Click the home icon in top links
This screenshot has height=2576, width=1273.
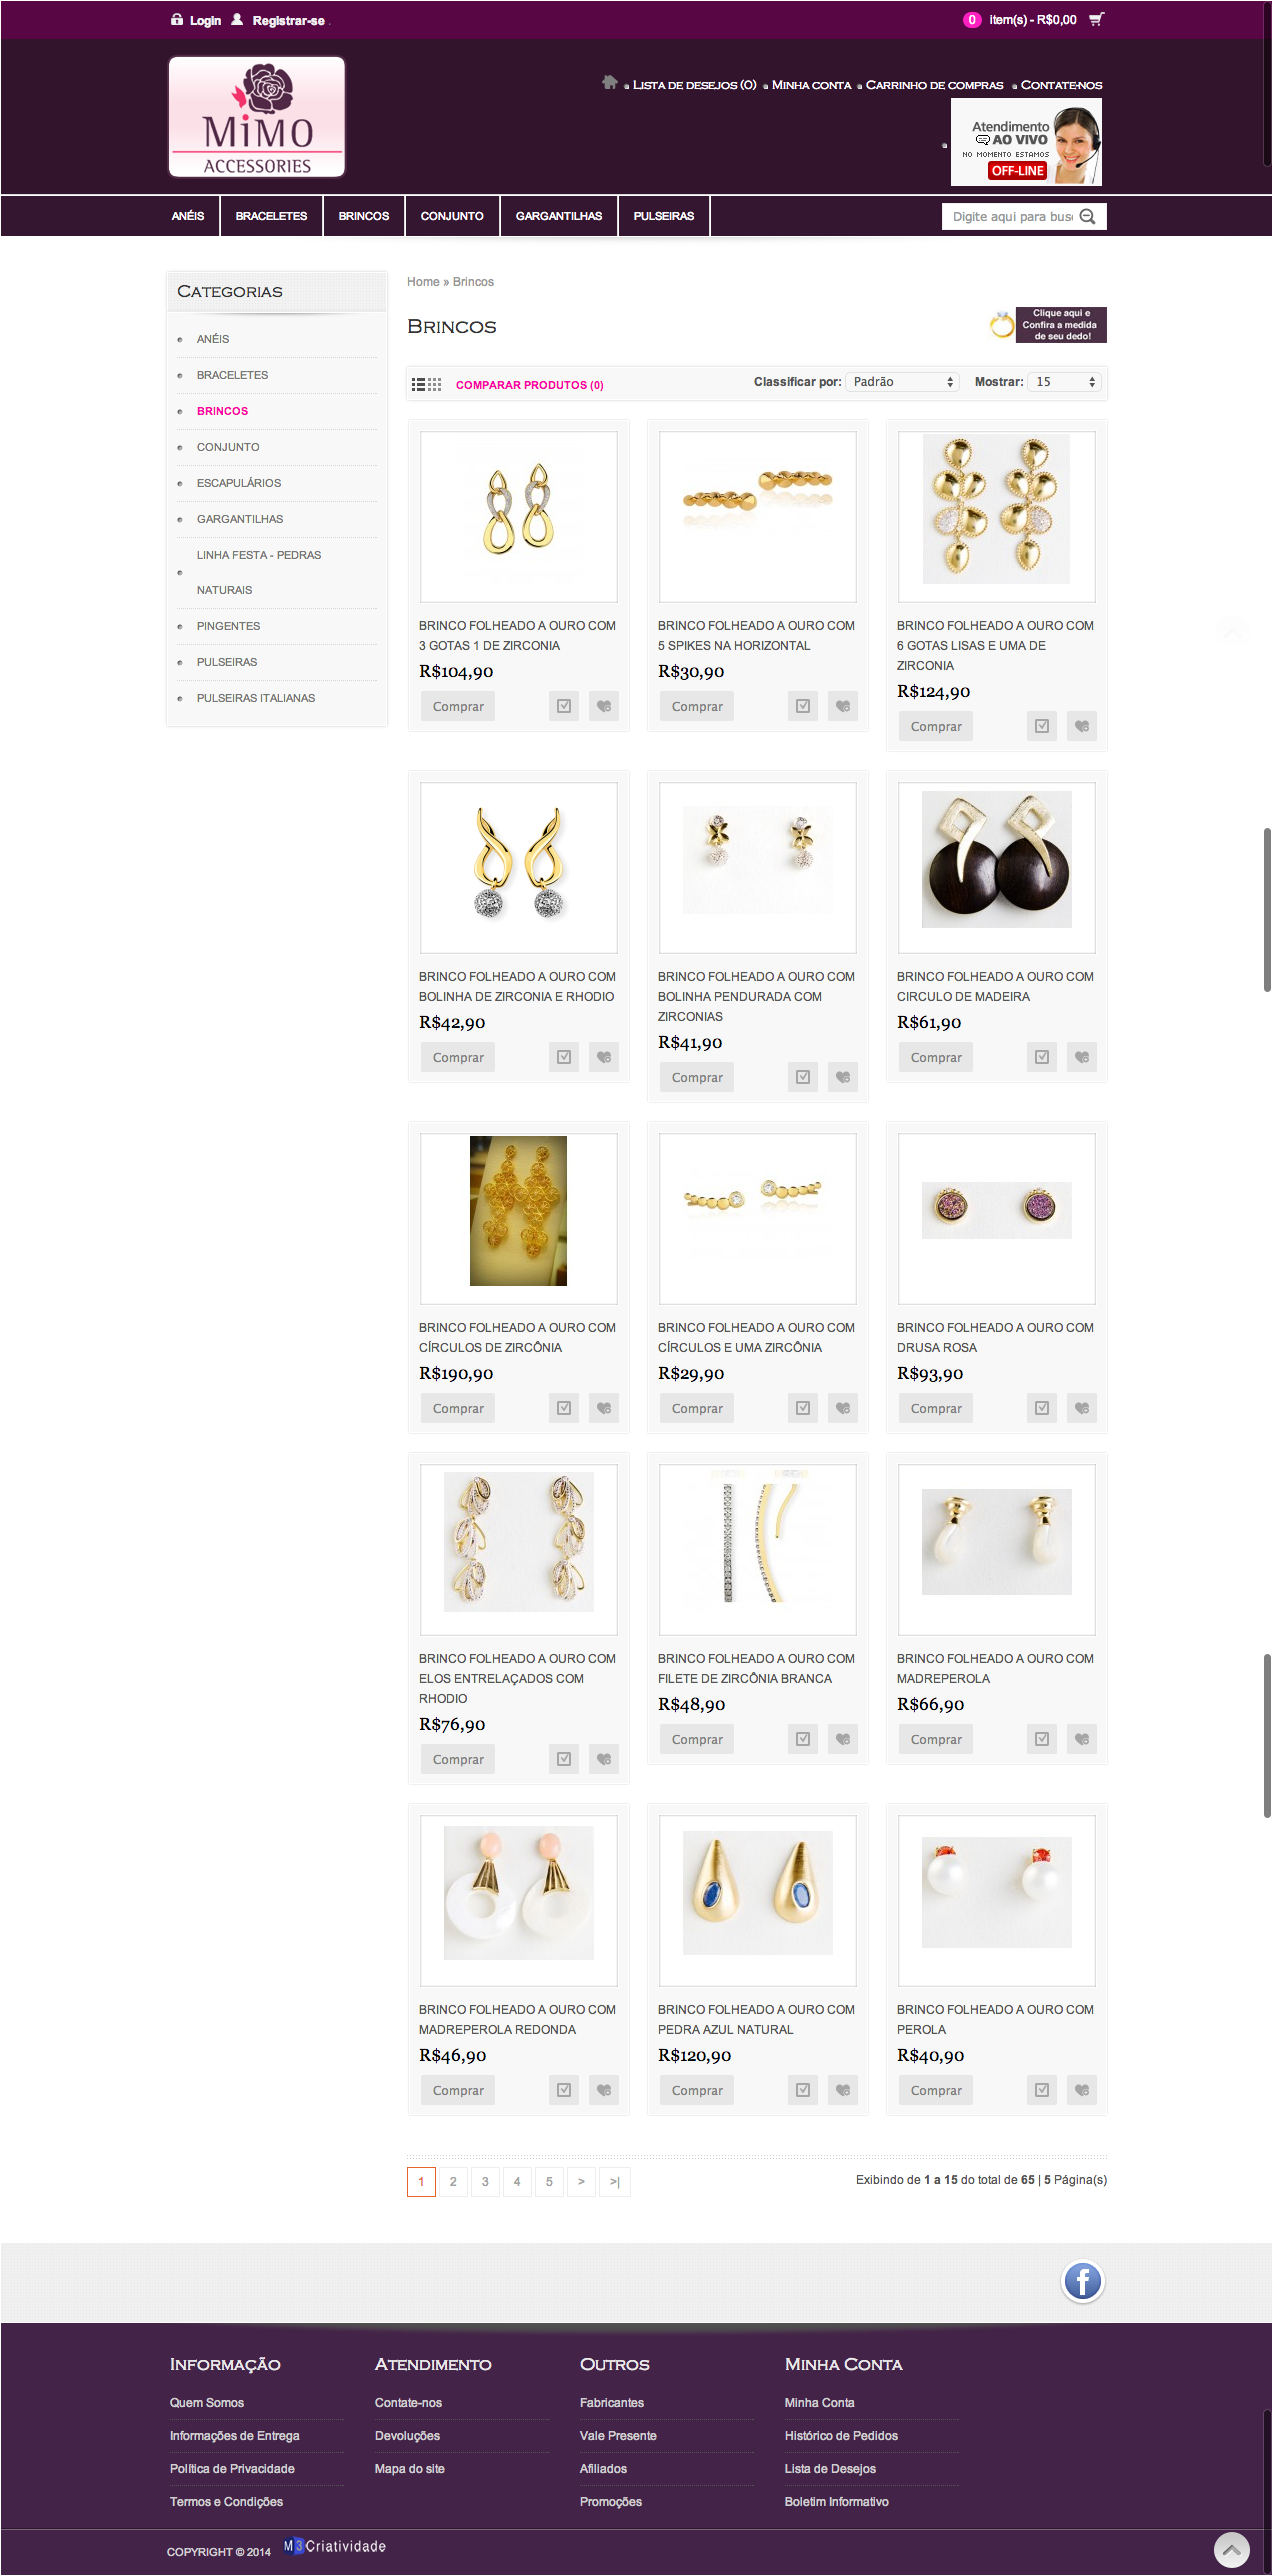(610, 83)
